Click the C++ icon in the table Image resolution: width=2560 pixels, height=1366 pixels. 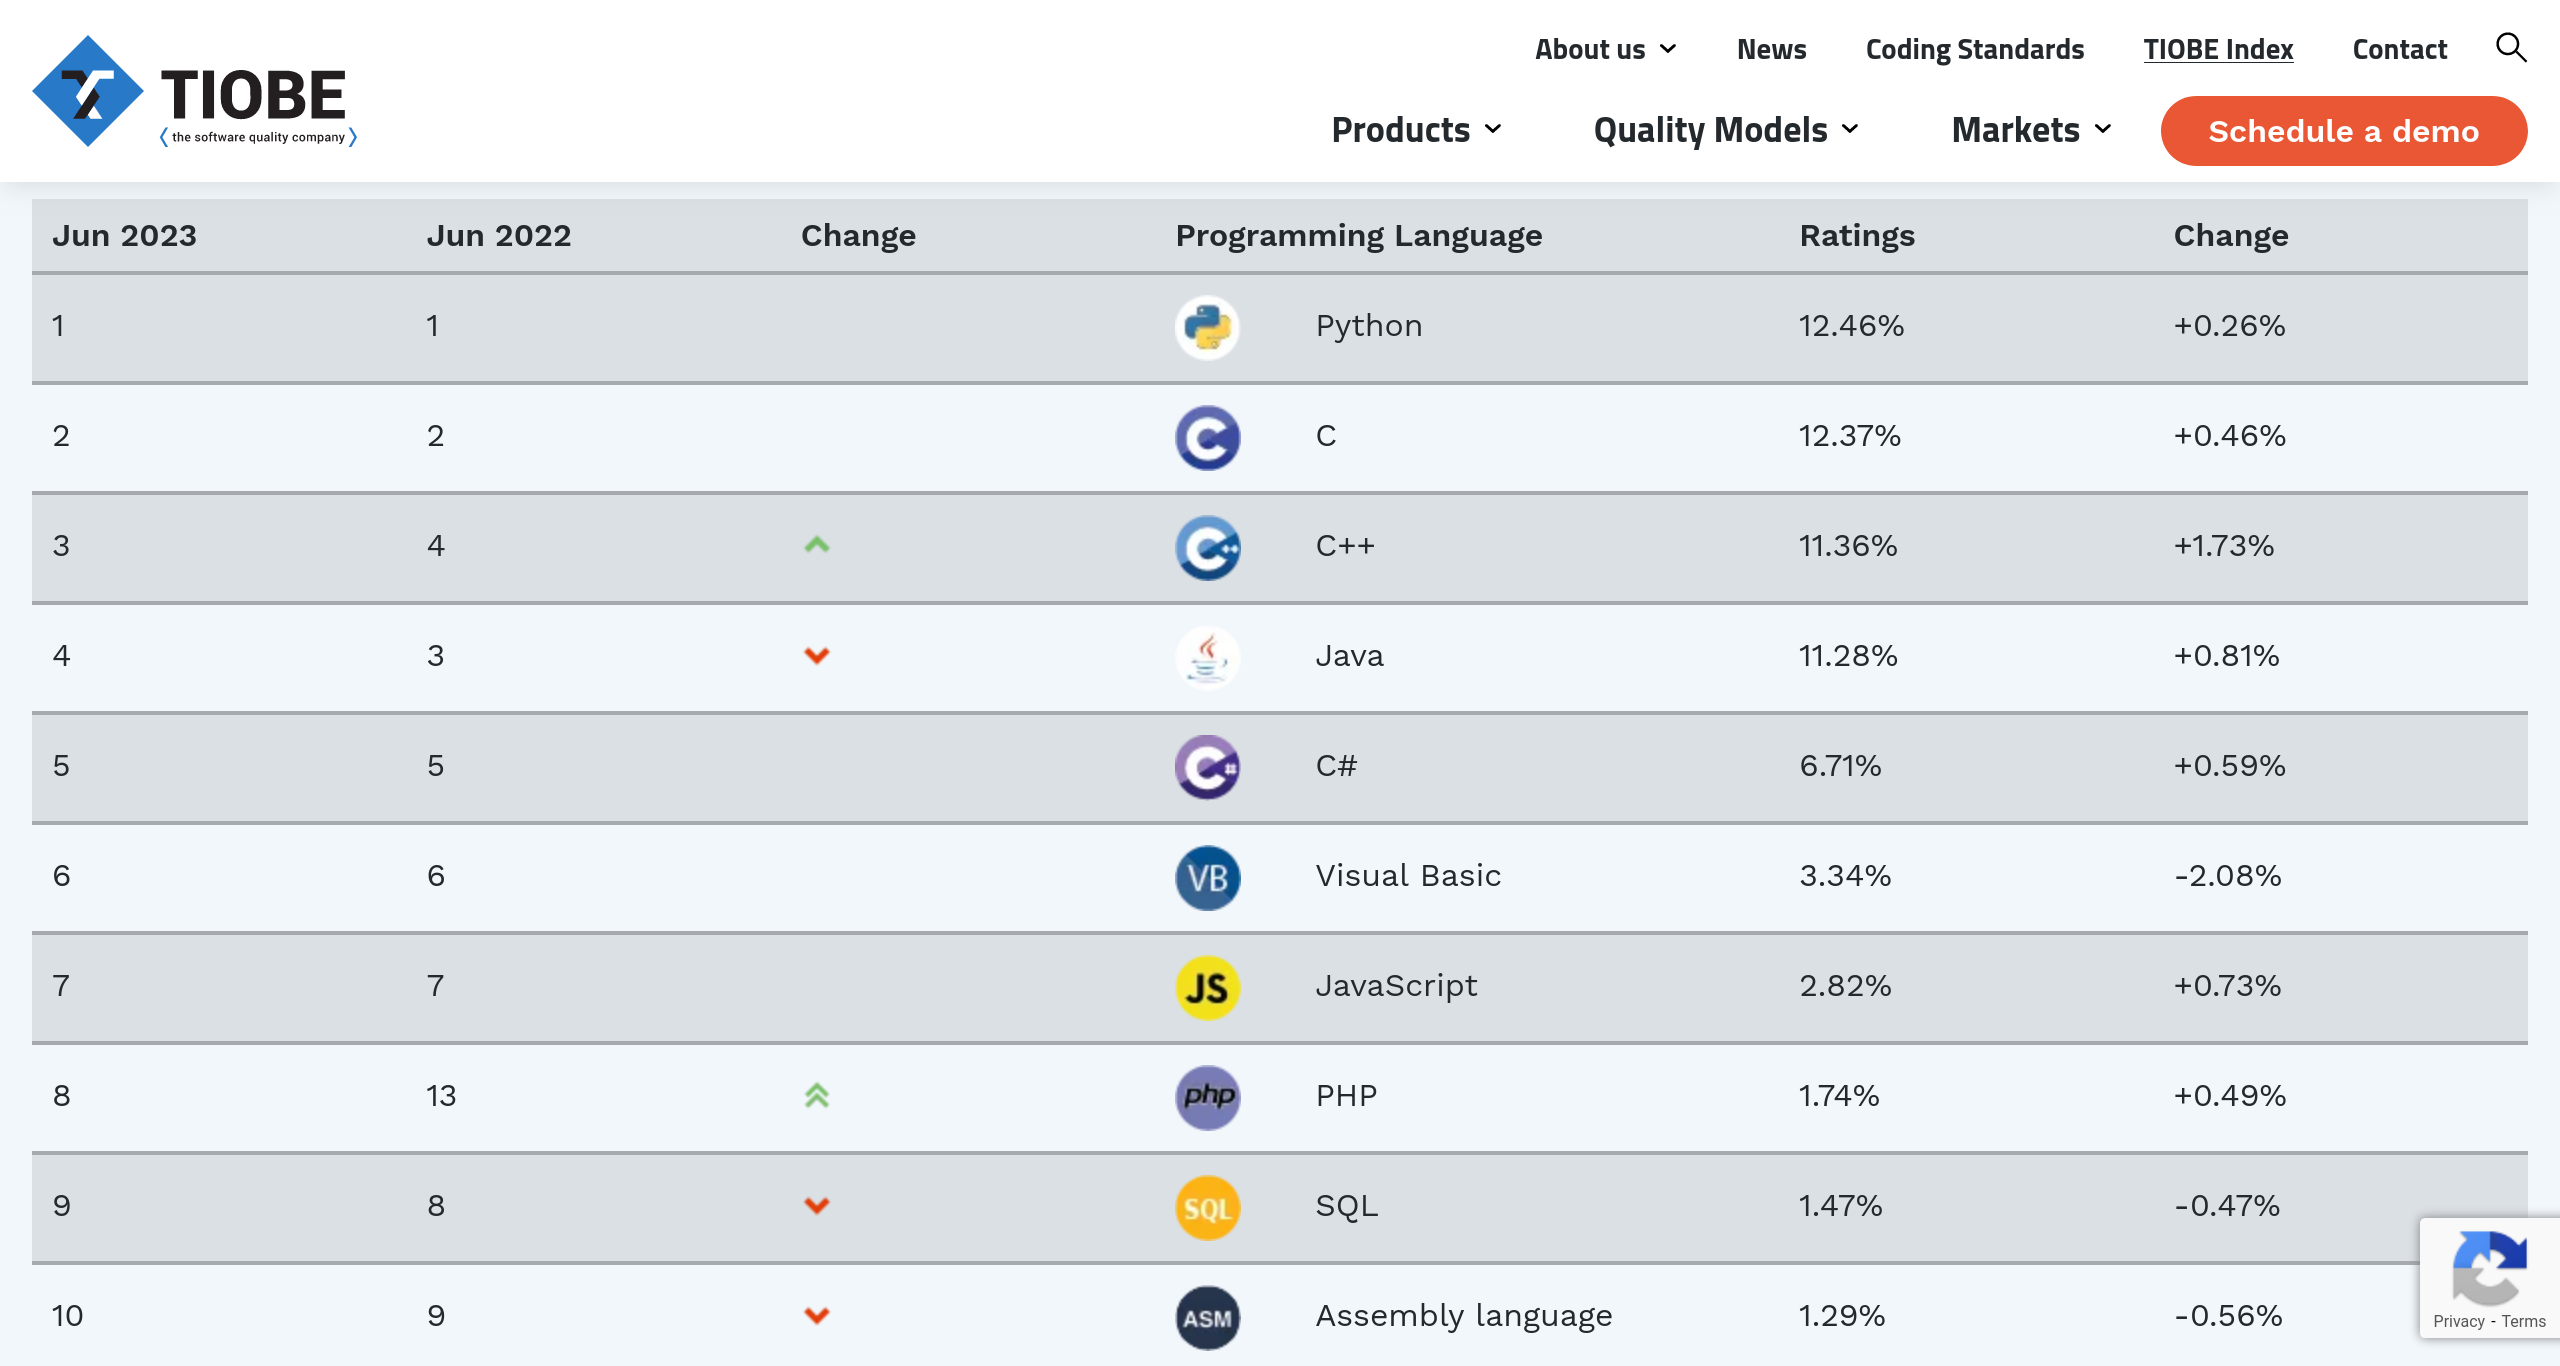click(1207, 547)
